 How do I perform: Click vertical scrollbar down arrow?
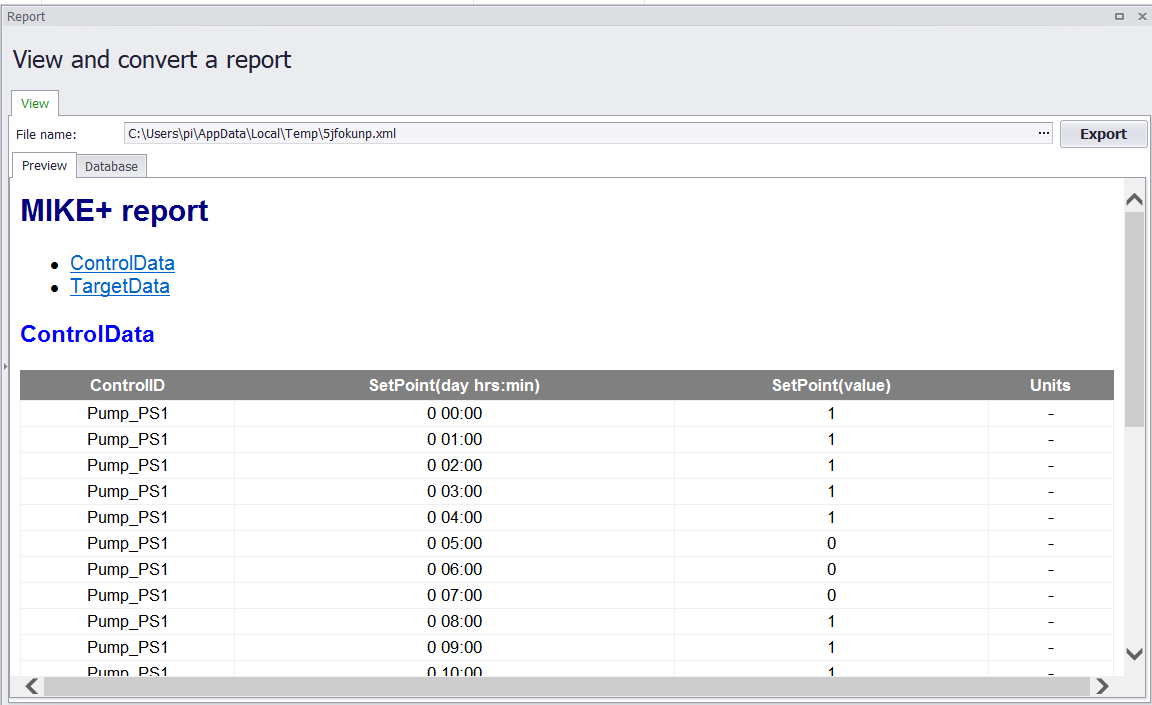(1134, 654)
